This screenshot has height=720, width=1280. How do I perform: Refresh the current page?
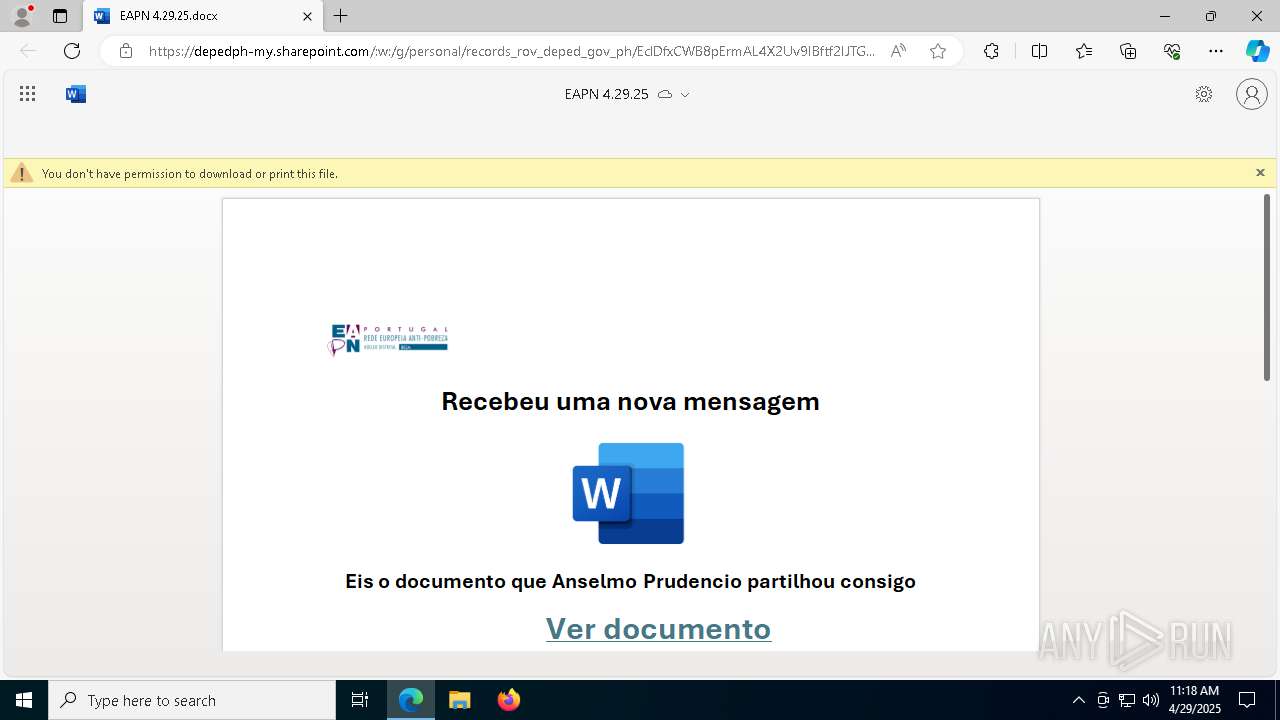pos(72,51)
